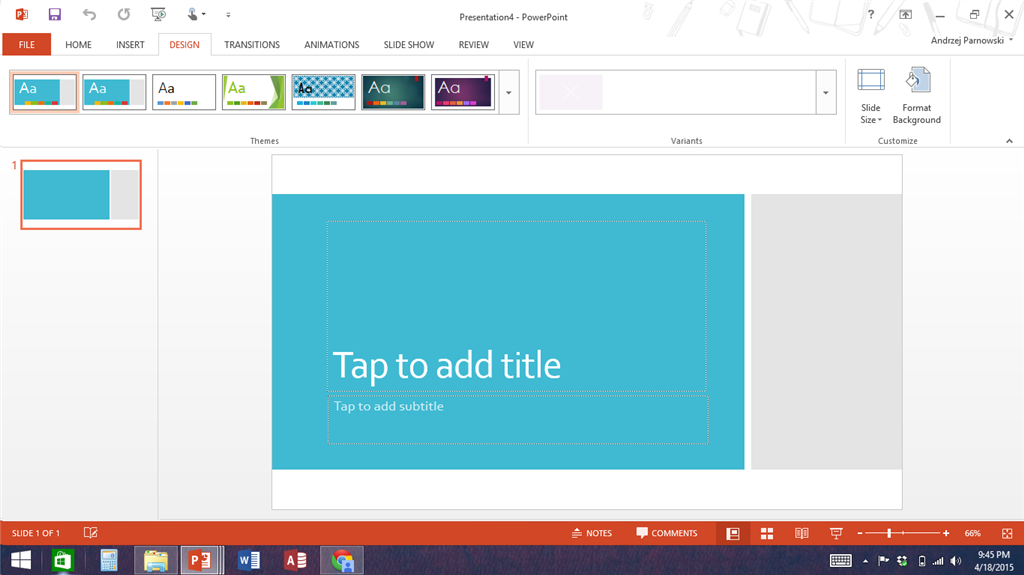
Task: Click the zoom slider handle
Action: [x=889, y=533]
